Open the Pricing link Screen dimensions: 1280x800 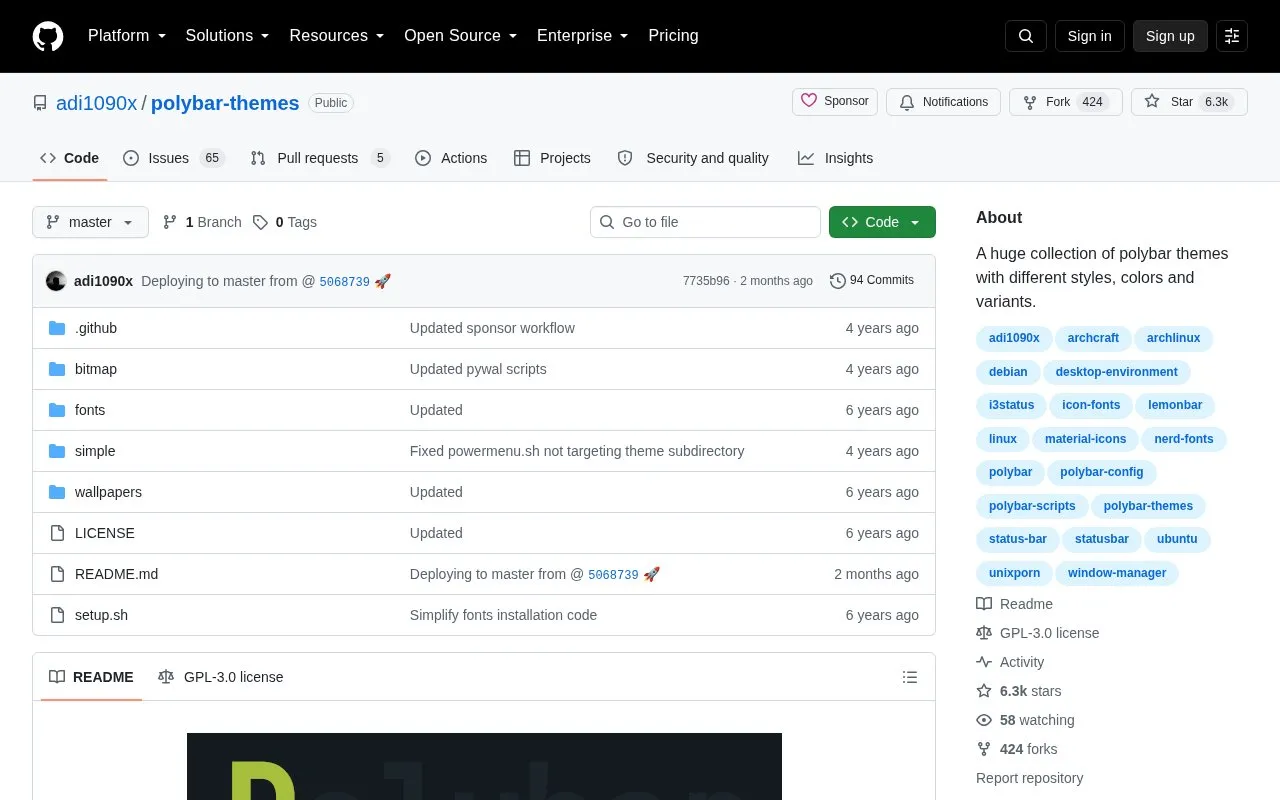pos(673,36)
